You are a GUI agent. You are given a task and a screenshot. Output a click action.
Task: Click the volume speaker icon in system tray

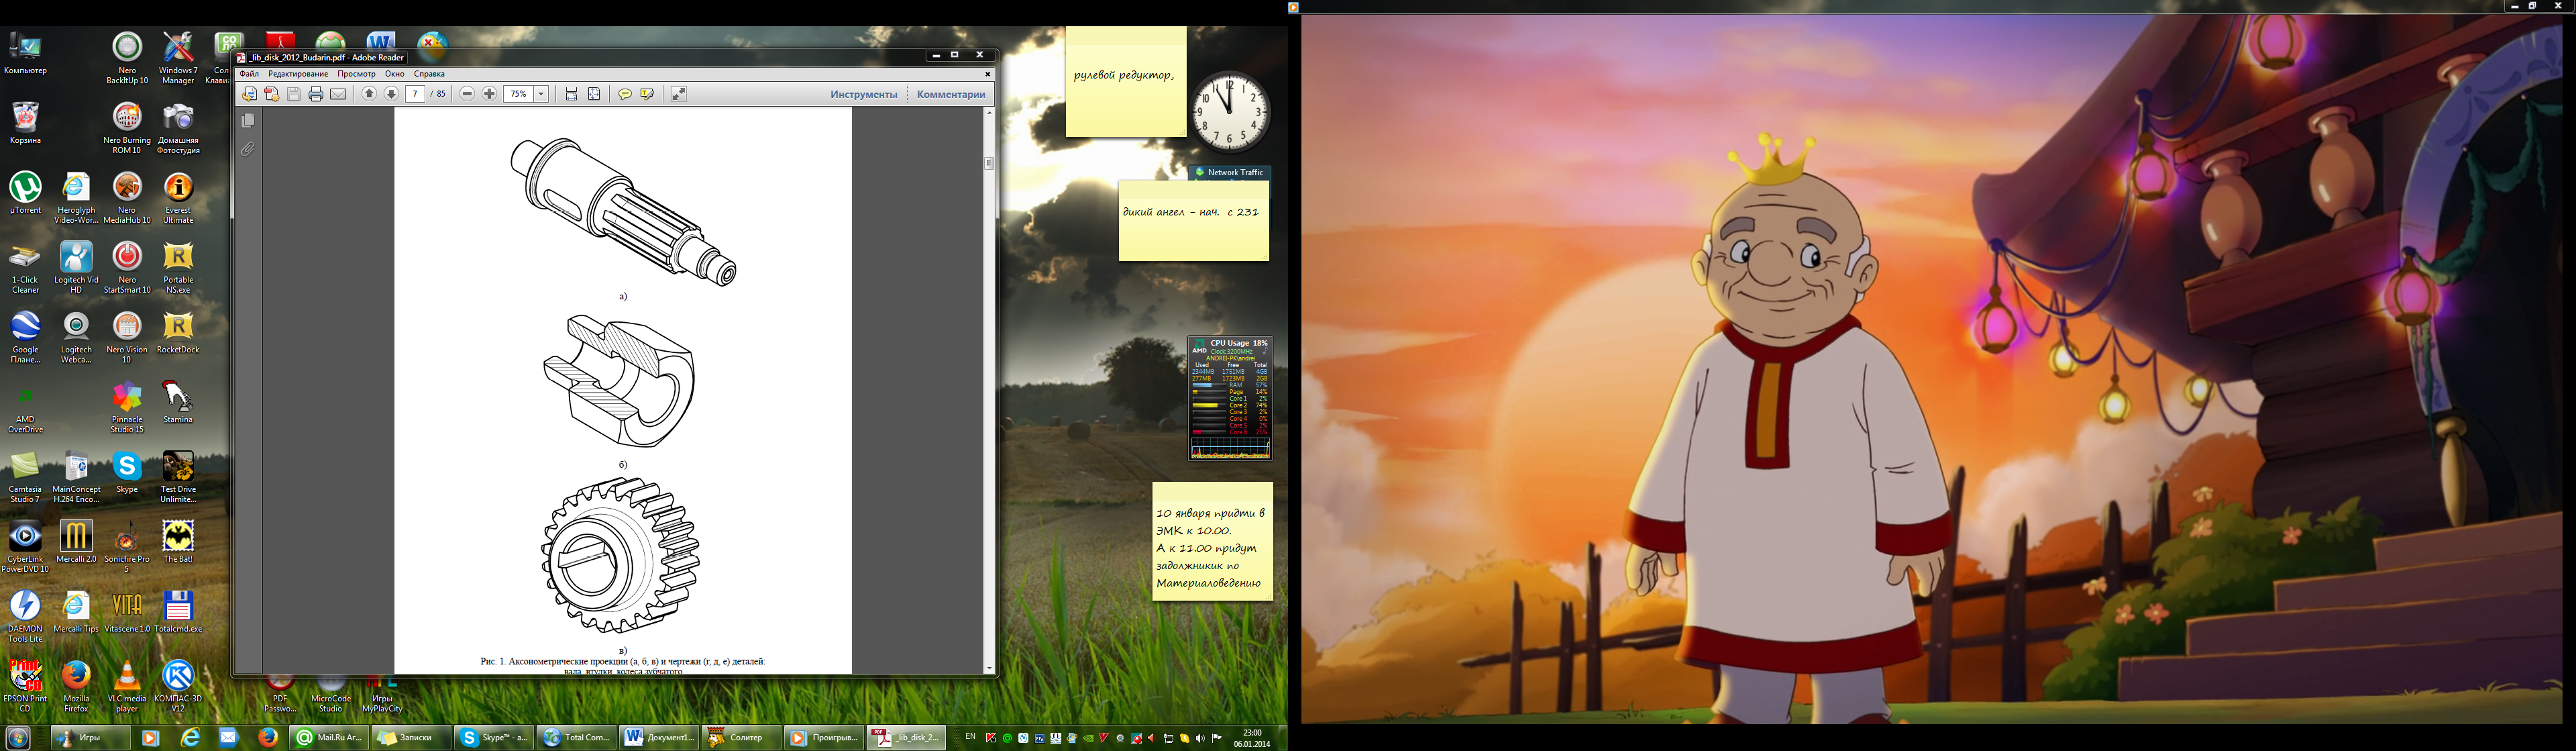(x=1200, y=738)
